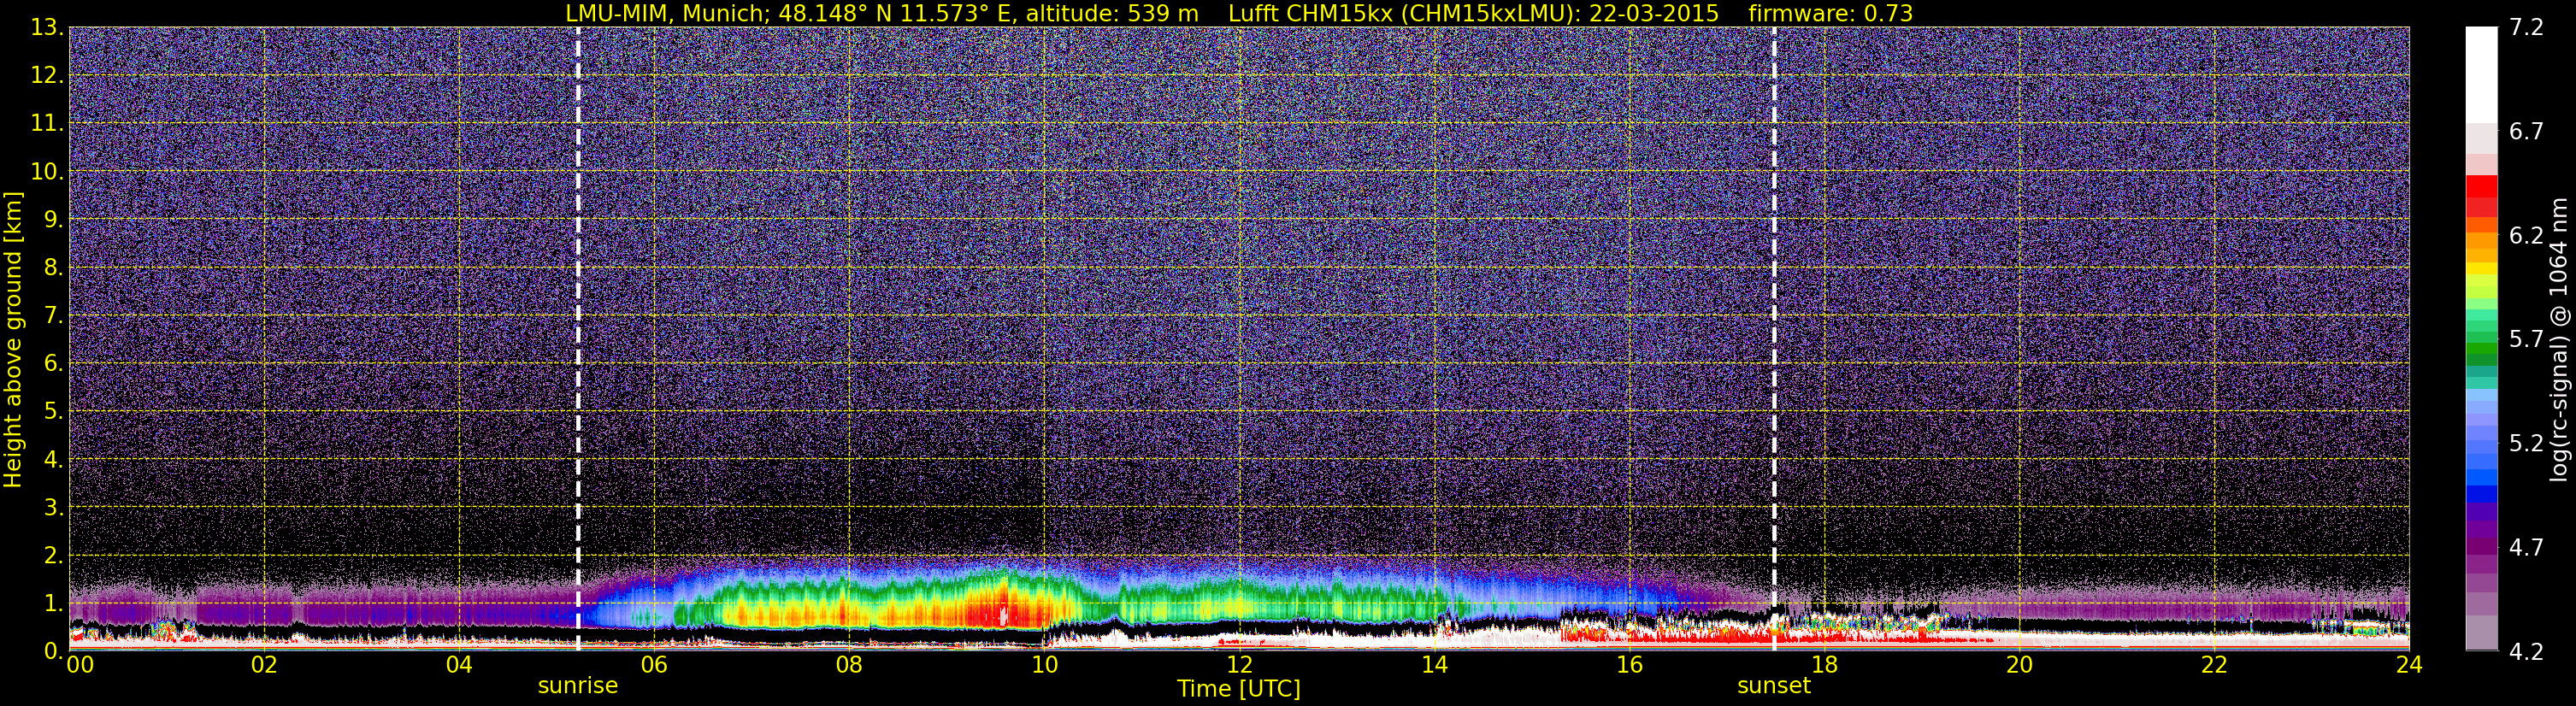2576x706 pixels.
Task: Click the time axis tick label 00
Action: click(80, 665)
